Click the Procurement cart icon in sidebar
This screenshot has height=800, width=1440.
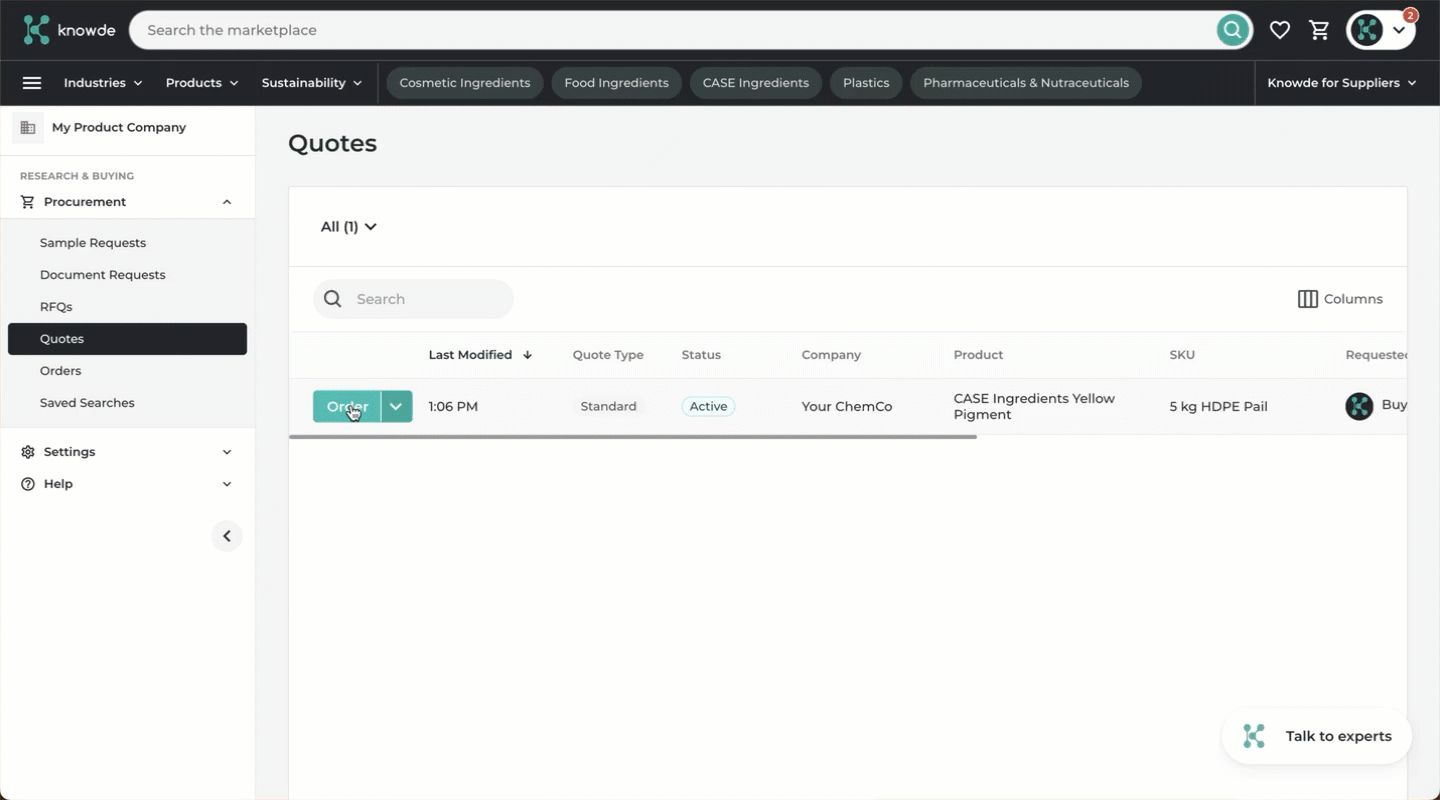pos(28,202)
